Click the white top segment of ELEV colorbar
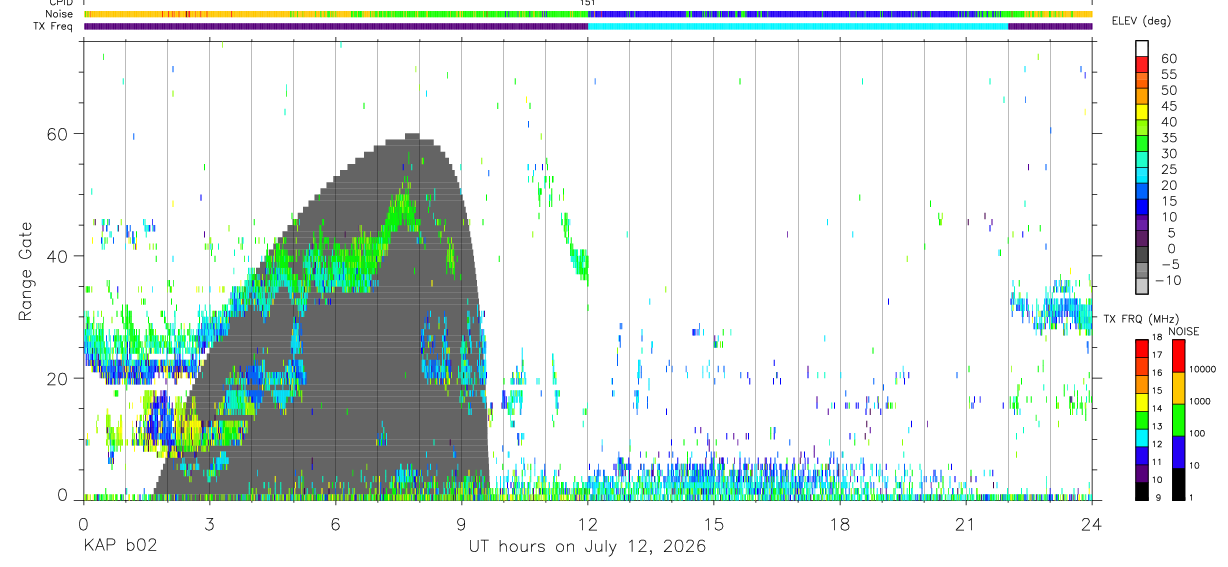1228x567 pixels. (1142, 48)
